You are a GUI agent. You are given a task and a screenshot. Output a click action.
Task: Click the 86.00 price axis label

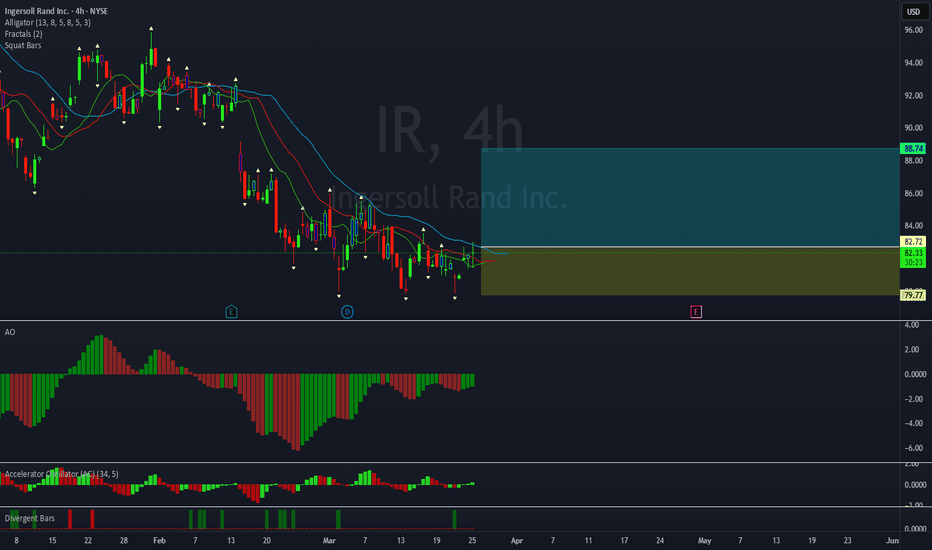tap(914, 193)
